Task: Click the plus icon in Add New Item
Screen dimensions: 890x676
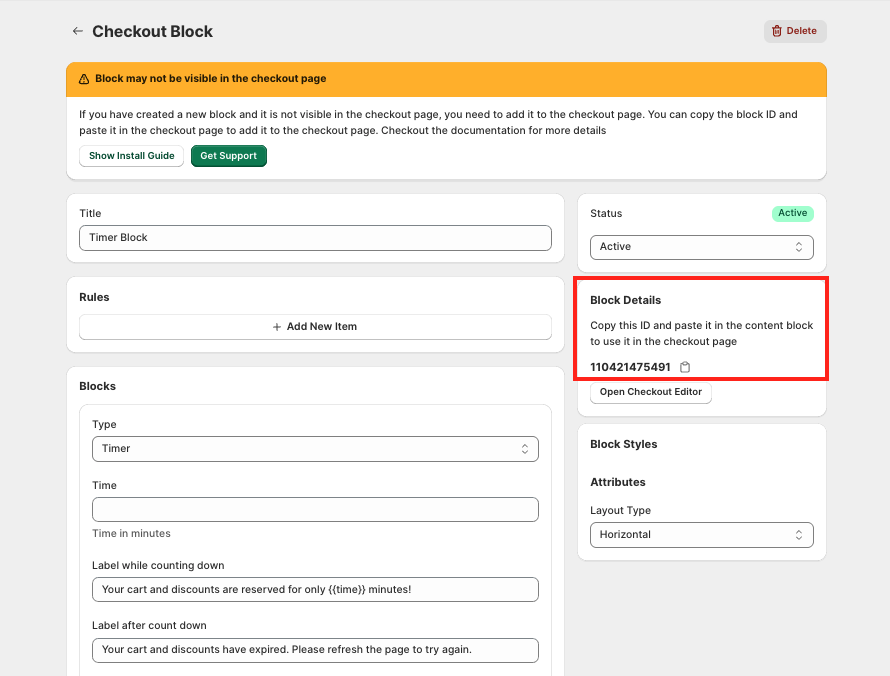Action: (277, 326)
